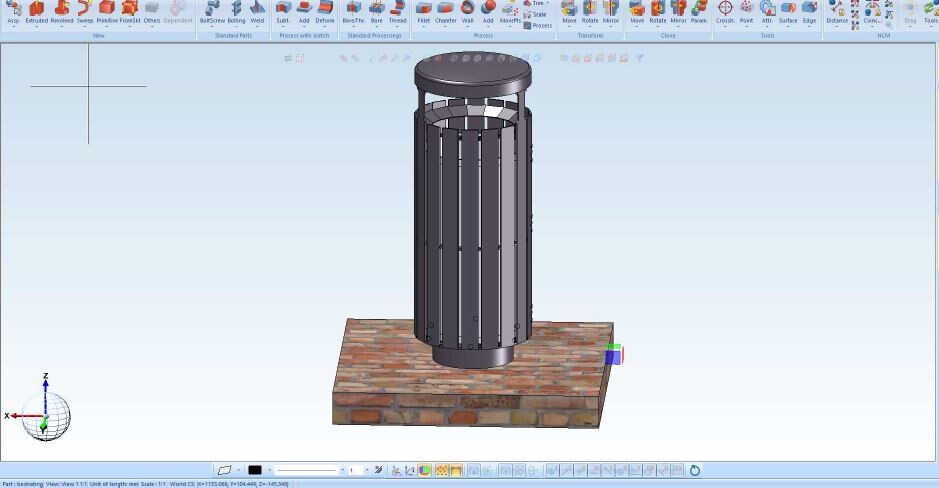Choose the Sweep tool in New group
Screen dimensions: 939x488
pos(85,11)
